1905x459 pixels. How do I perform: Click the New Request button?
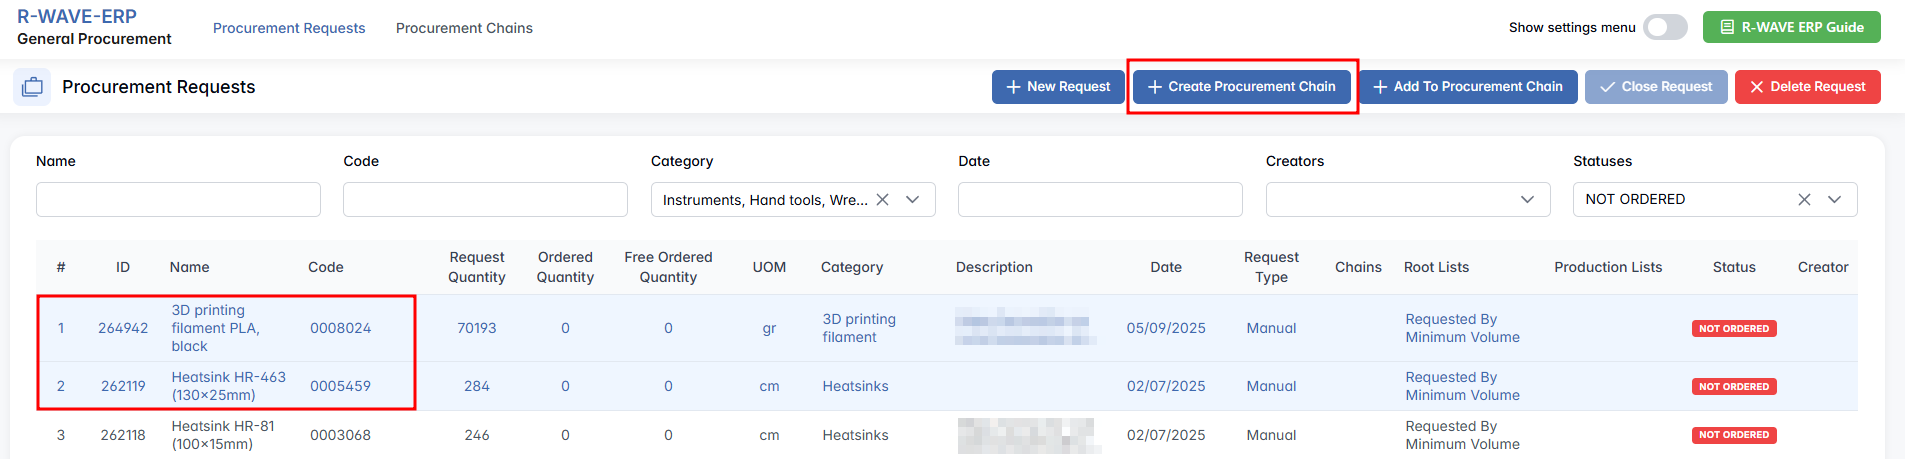1057,87
